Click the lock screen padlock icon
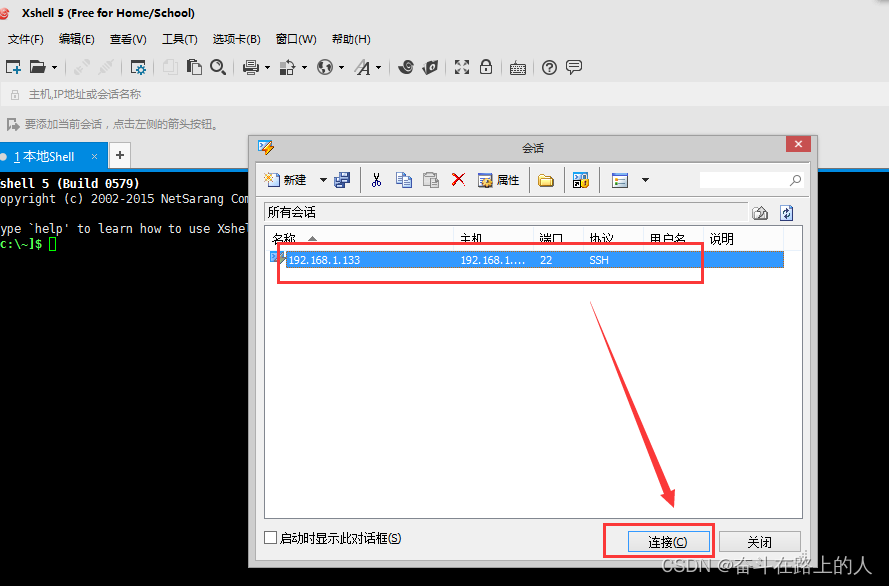This screenshot has height=586, width=889. click(x=486, y=67)
